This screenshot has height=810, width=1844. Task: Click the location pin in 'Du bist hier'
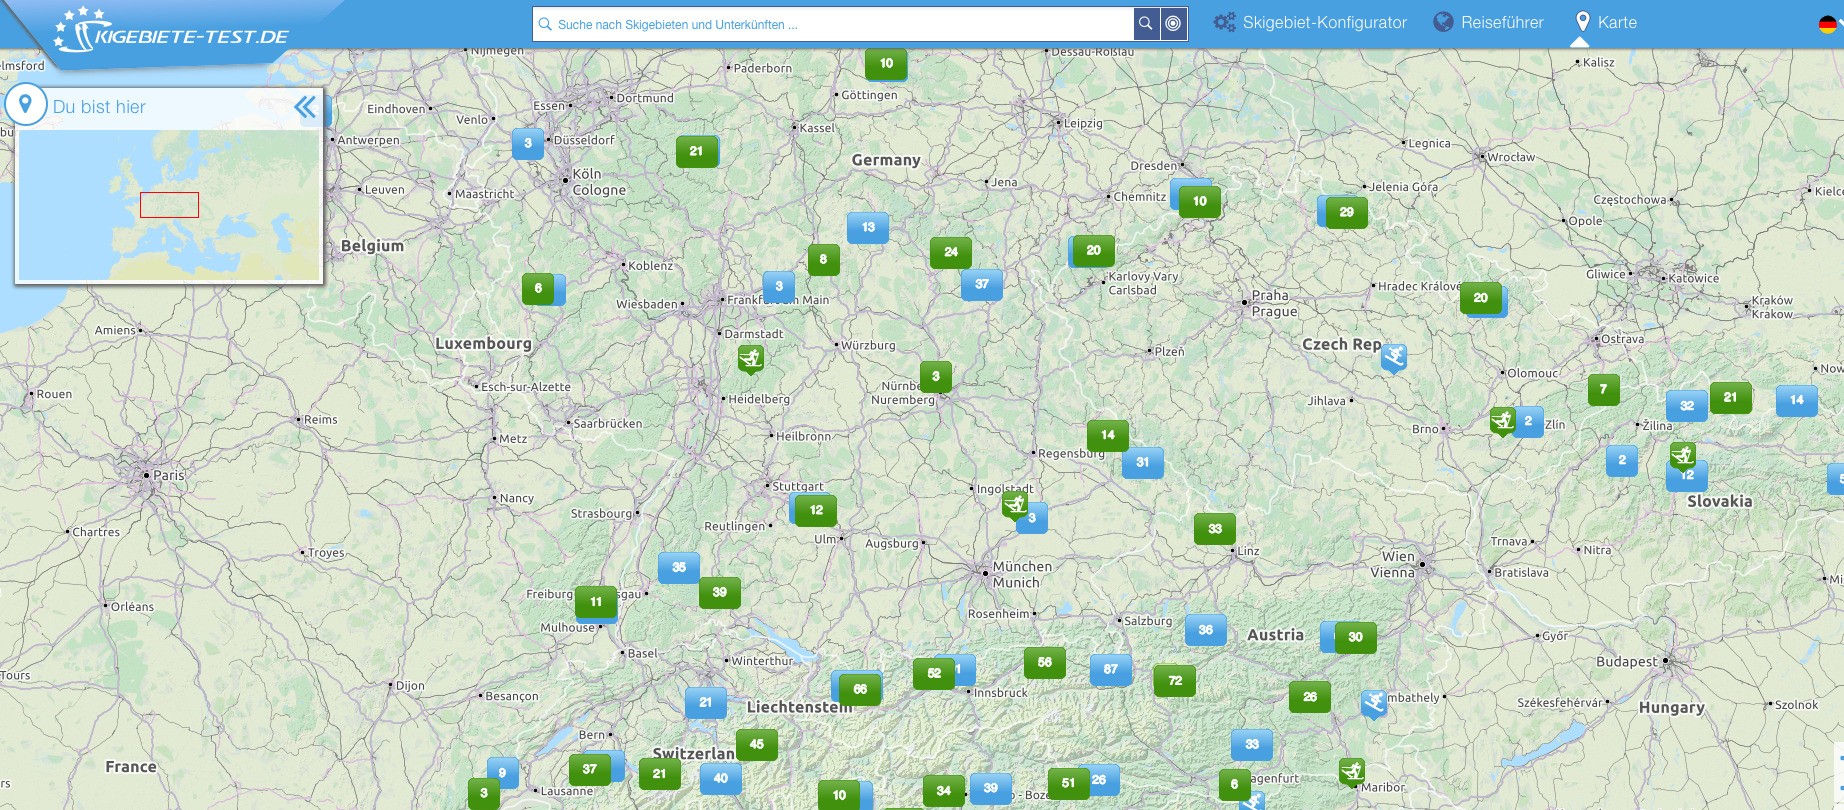coord(26,105)
